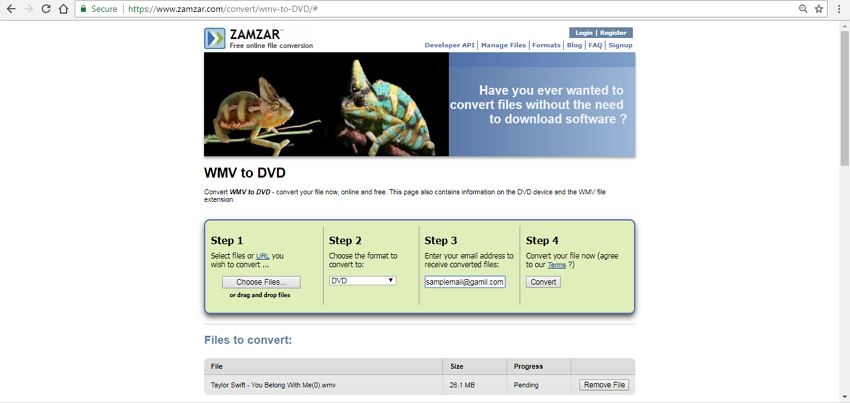Remove the Taylor Swift wmv file
This screenshot has height=403, width=850.
coord(604,385)
